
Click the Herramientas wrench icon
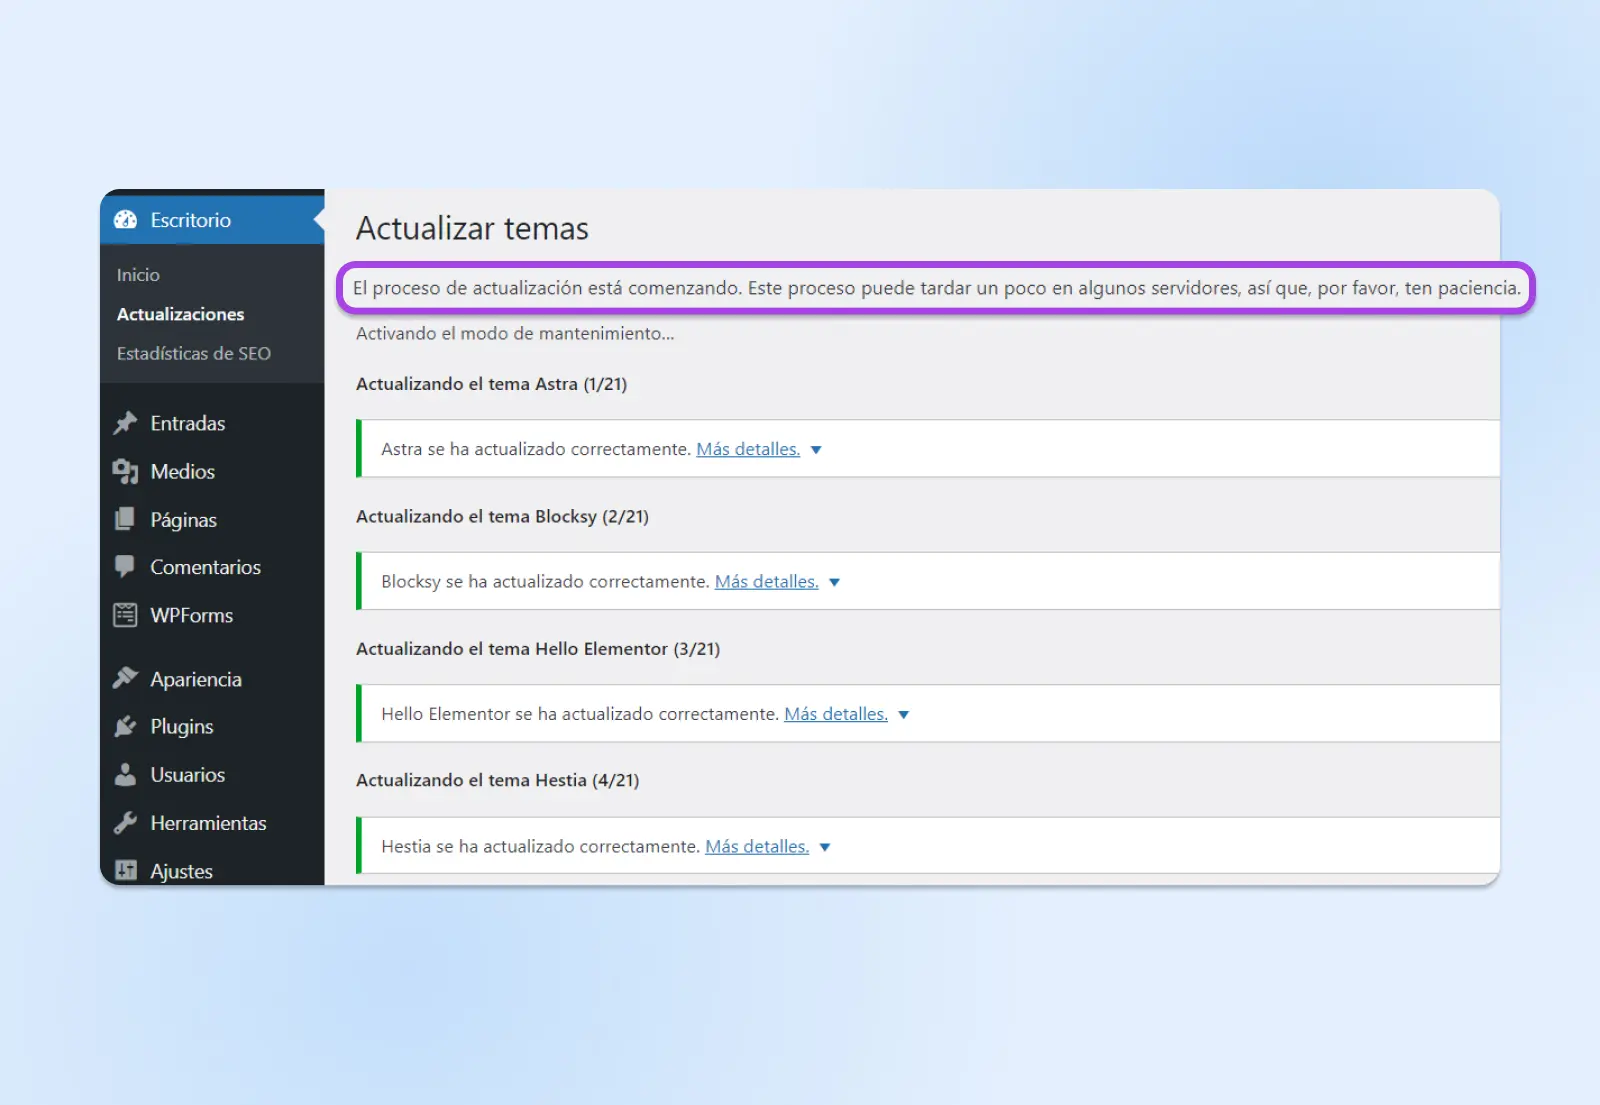click(x=125, y=823)
